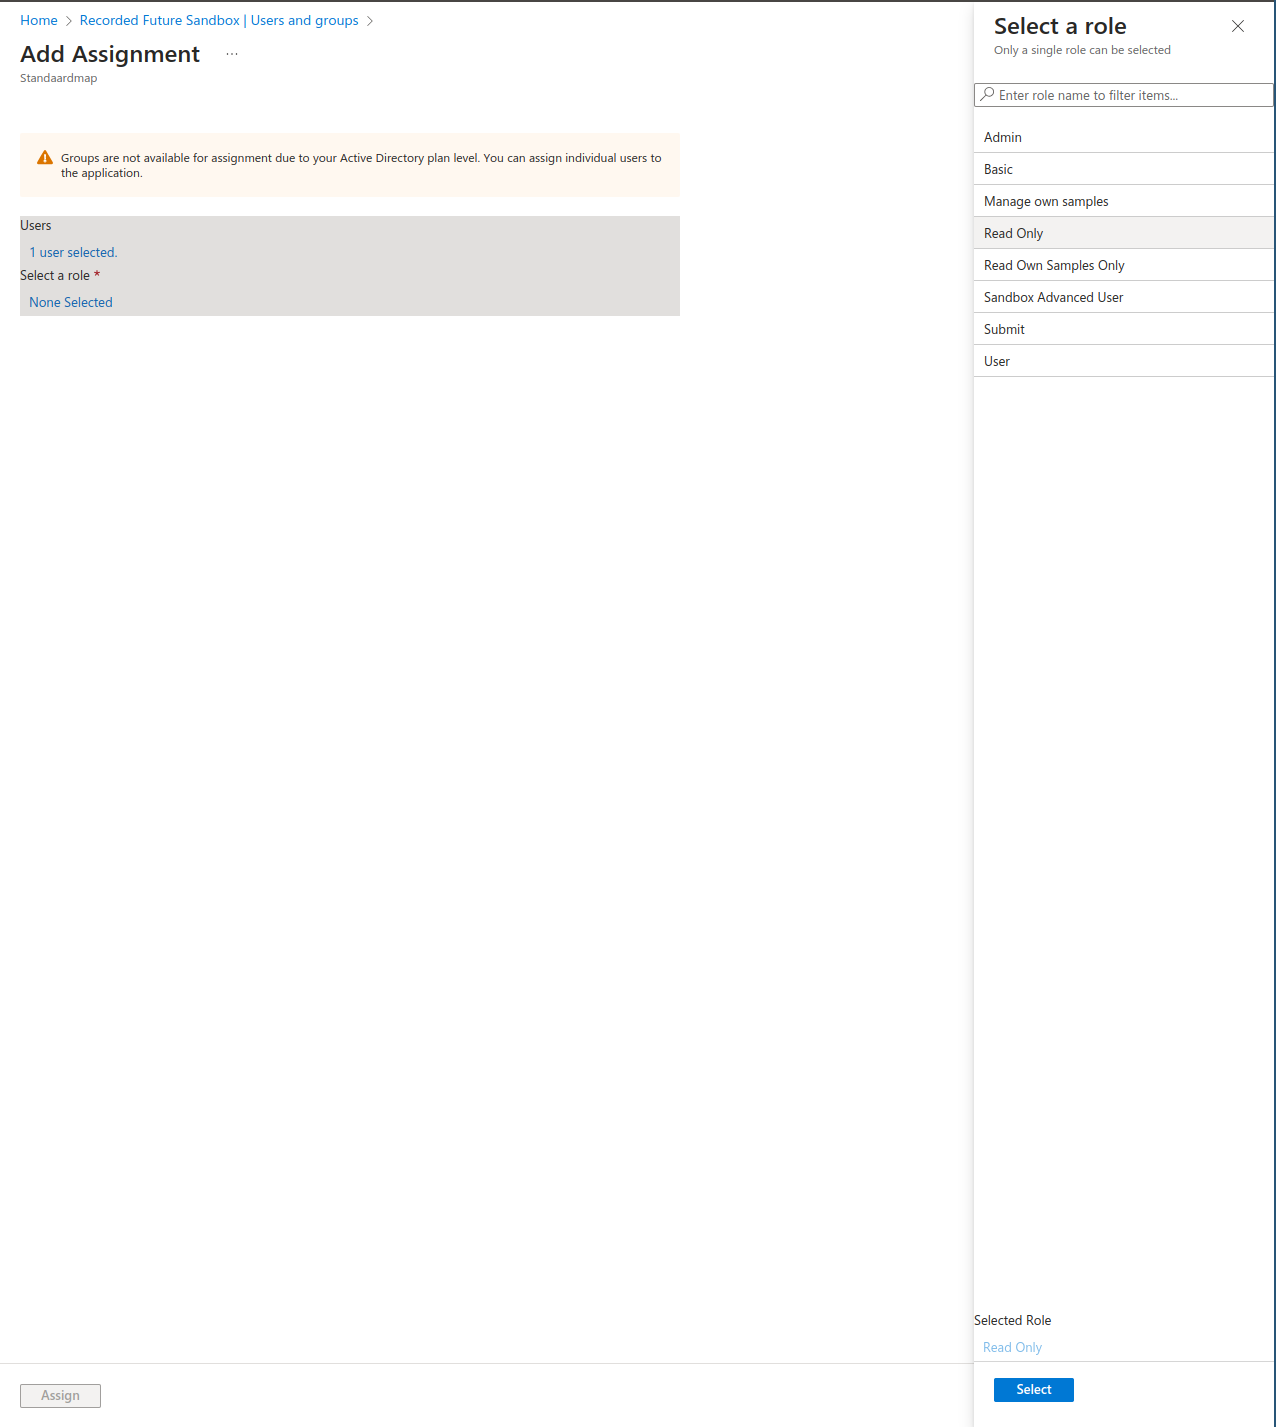Screen dimensions: 1276x1427
Task: Click the orange warning icon in banner
Action: pos(45,158)
